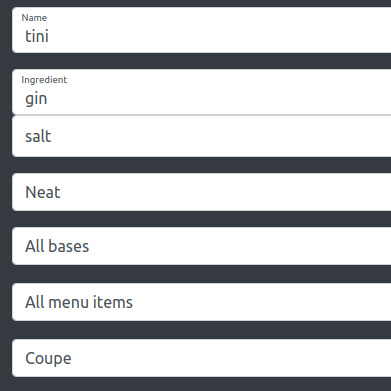The image size is (391, 391).
Task: Click blank space inside the Coupe box
Action: click(230, 358)
